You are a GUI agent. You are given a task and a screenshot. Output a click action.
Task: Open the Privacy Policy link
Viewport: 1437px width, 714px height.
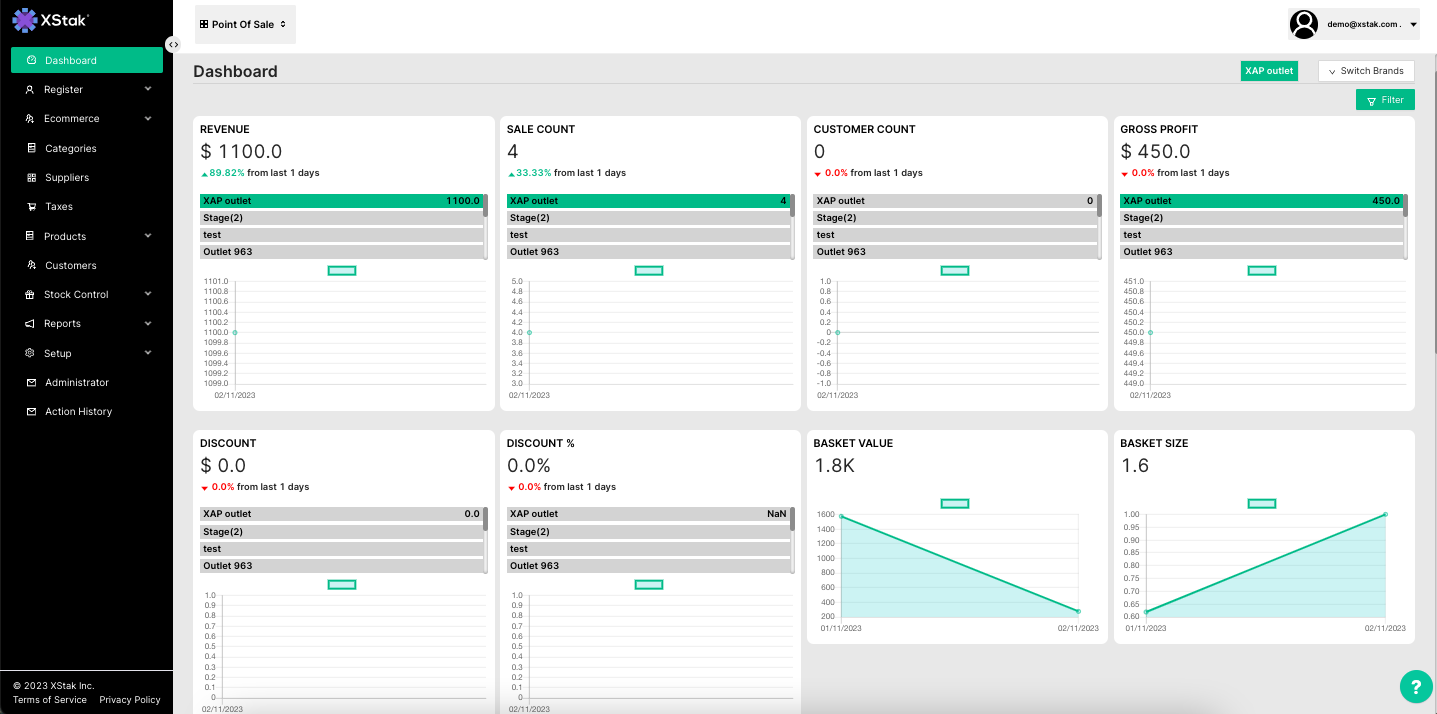(129, 700)
